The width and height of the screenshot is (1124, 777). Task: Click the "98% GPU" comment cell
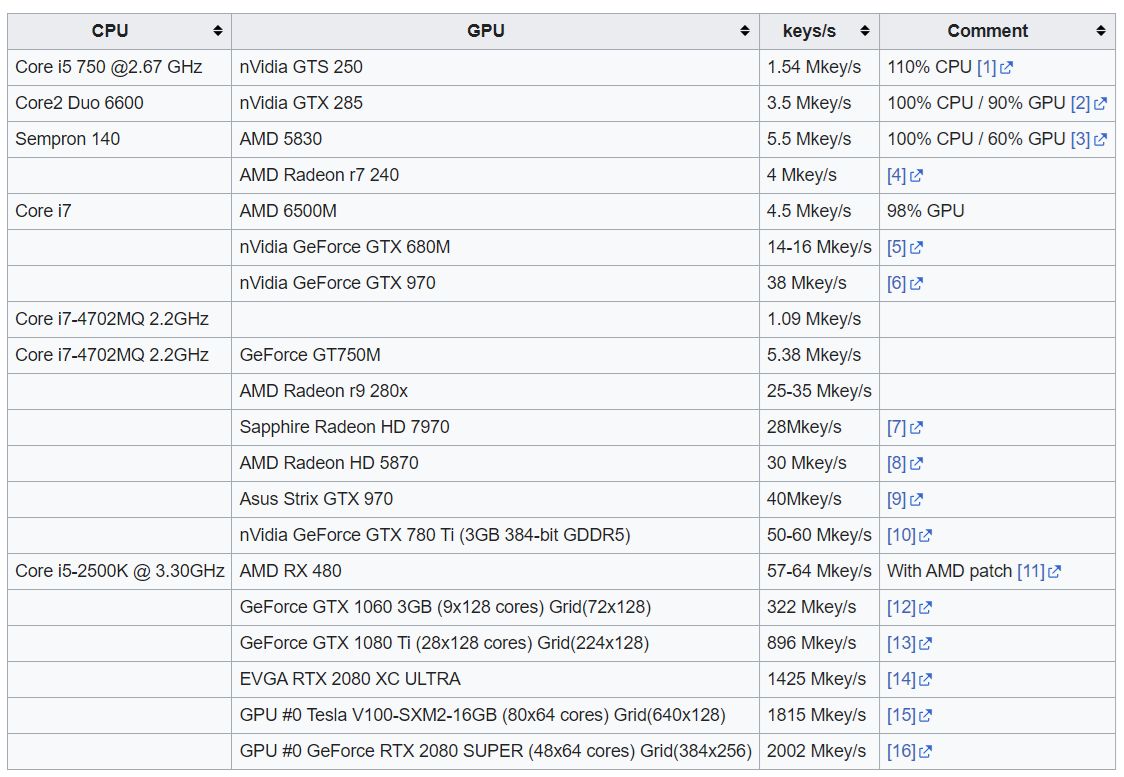pyautogui.click(x=997, y=211)
